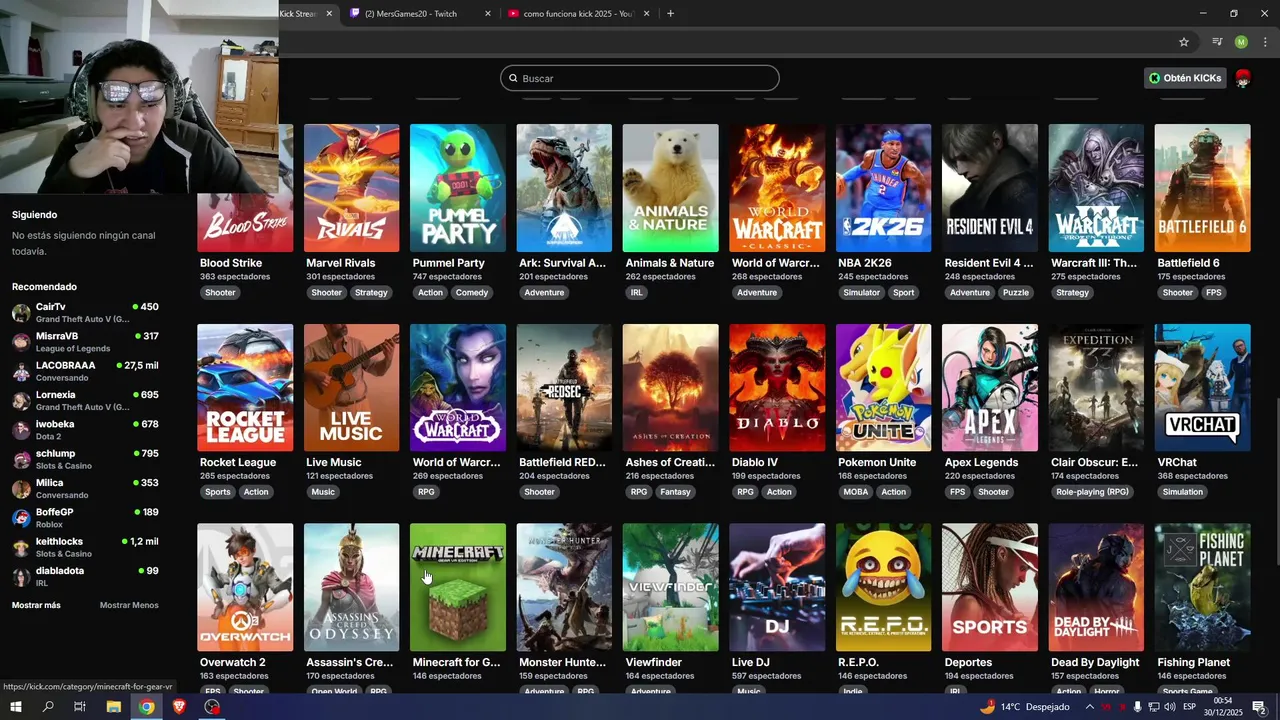1280x720 pixels.
Task: Open keithlocks channel avatar
Action: (x=21, y=547)
